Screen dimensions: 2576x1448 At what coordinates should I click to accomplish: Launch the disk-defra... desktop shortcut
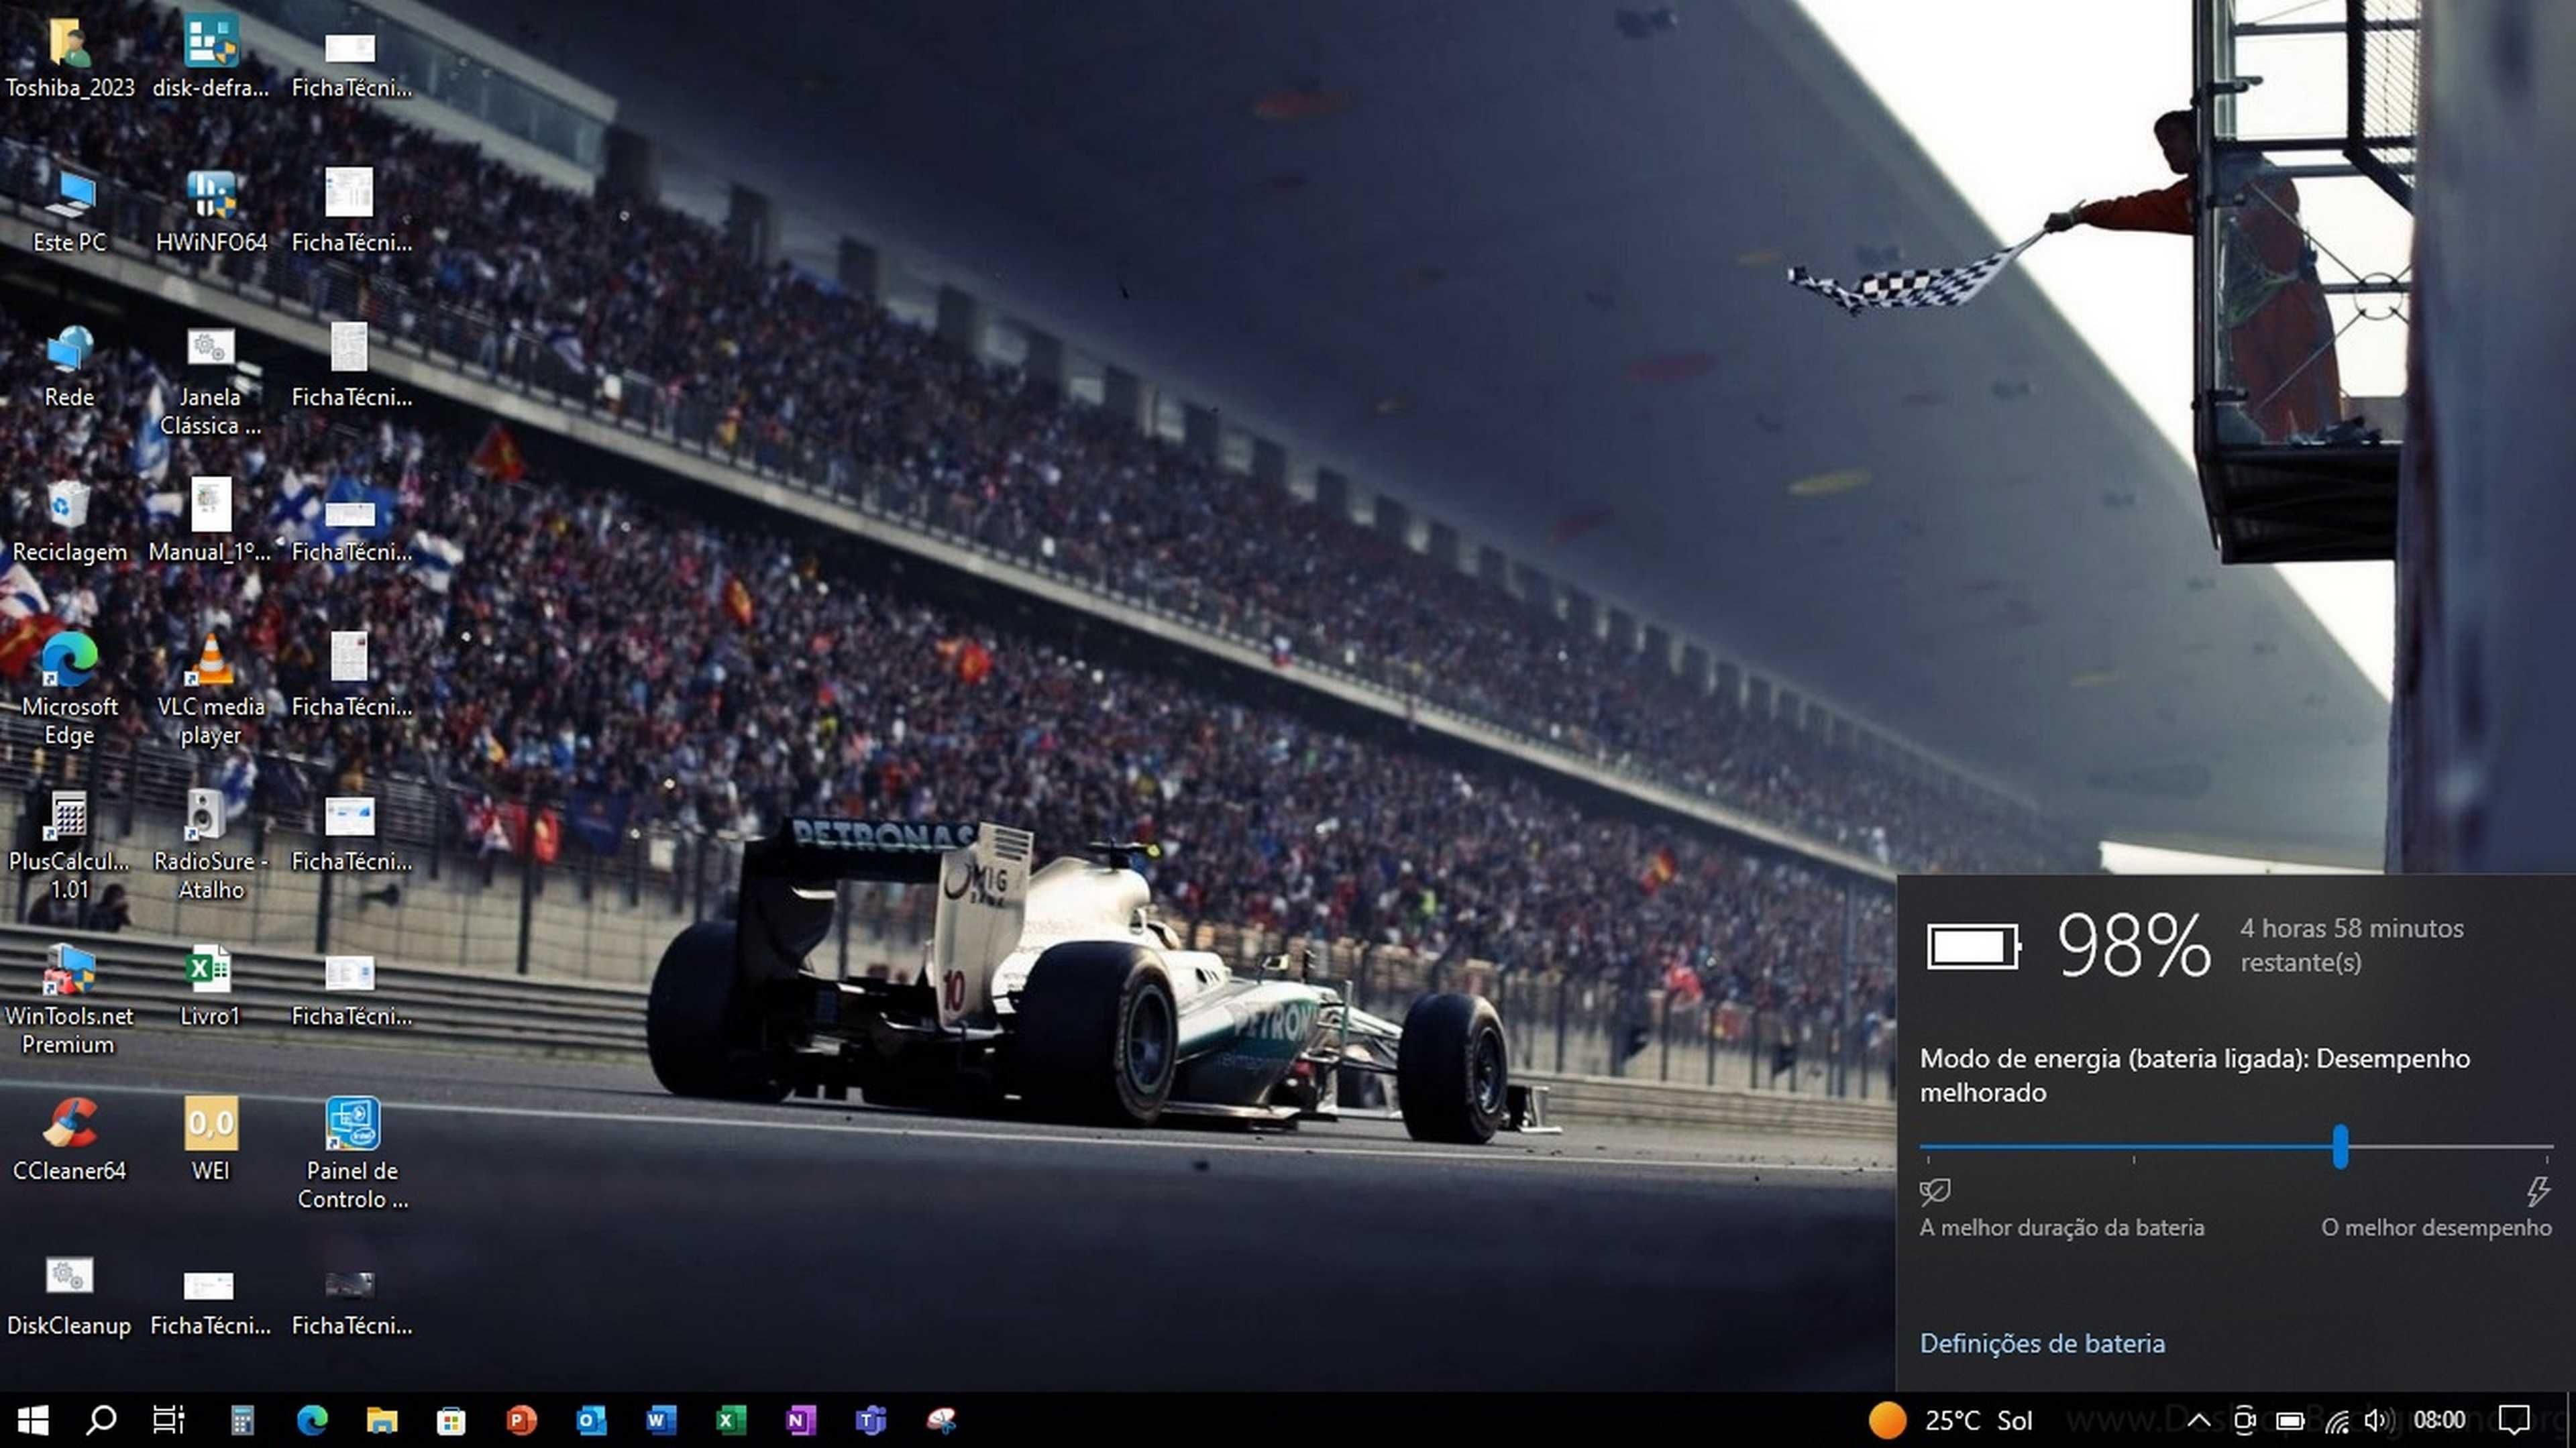point(210,58)
